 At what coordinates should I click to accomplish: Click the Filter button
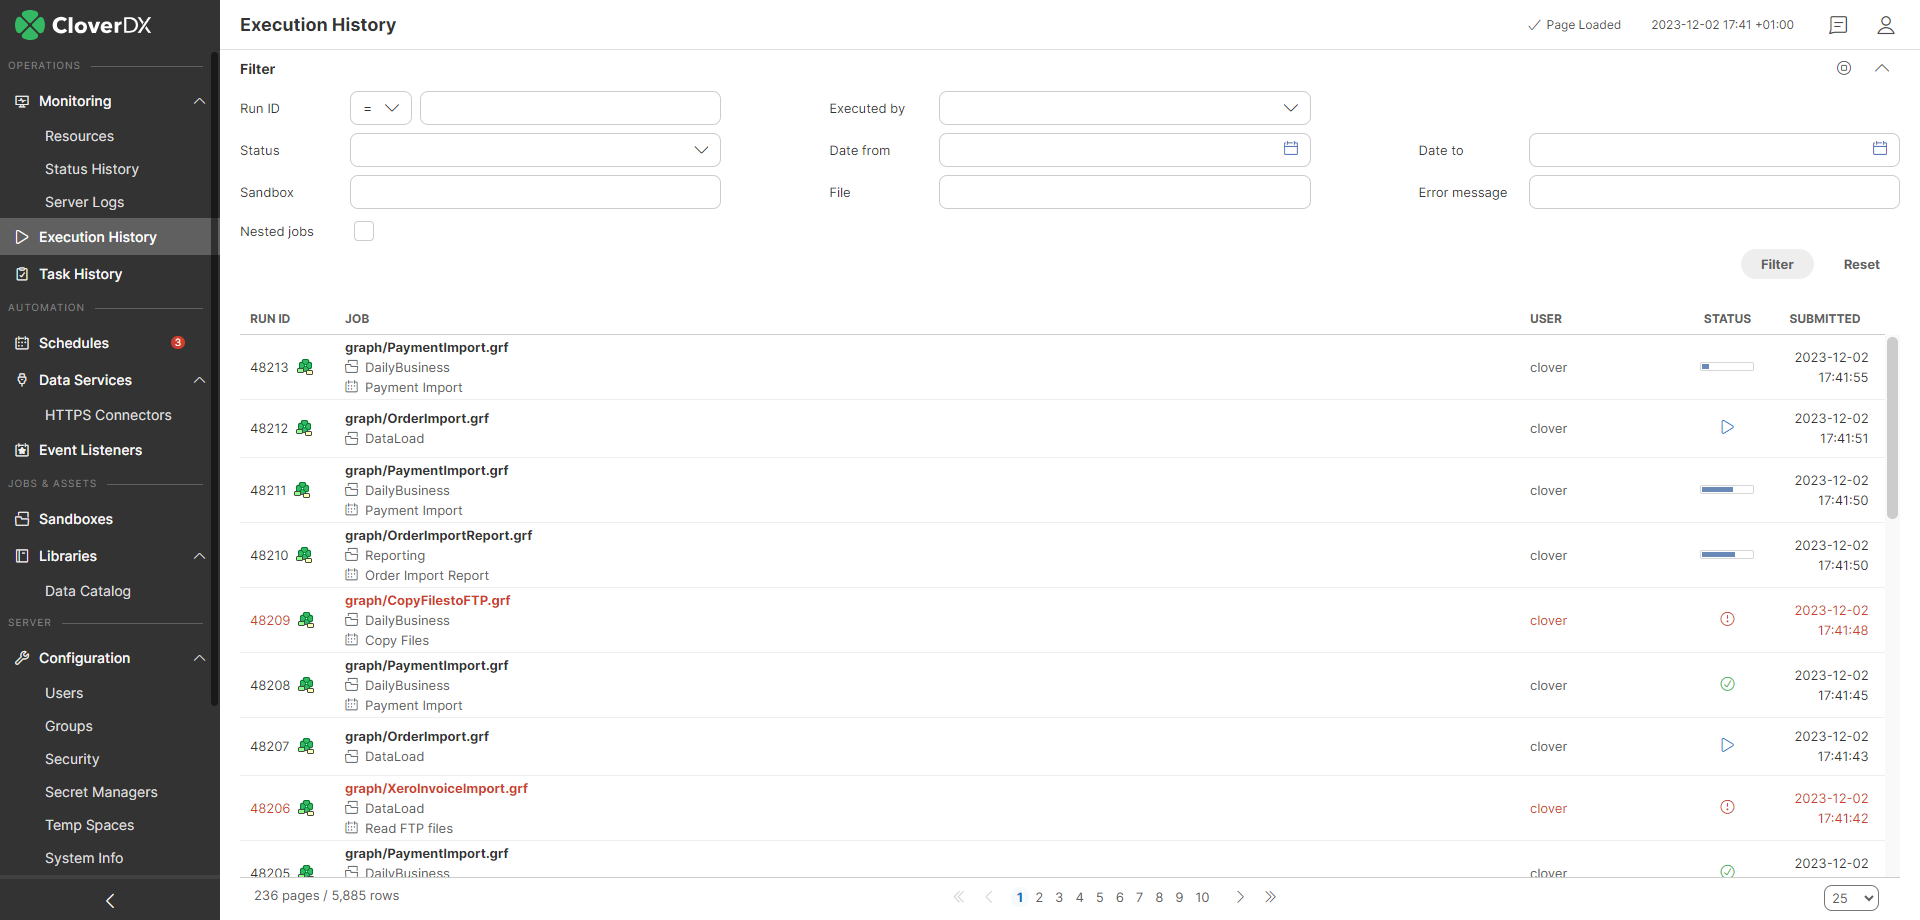click(1776, 264)
